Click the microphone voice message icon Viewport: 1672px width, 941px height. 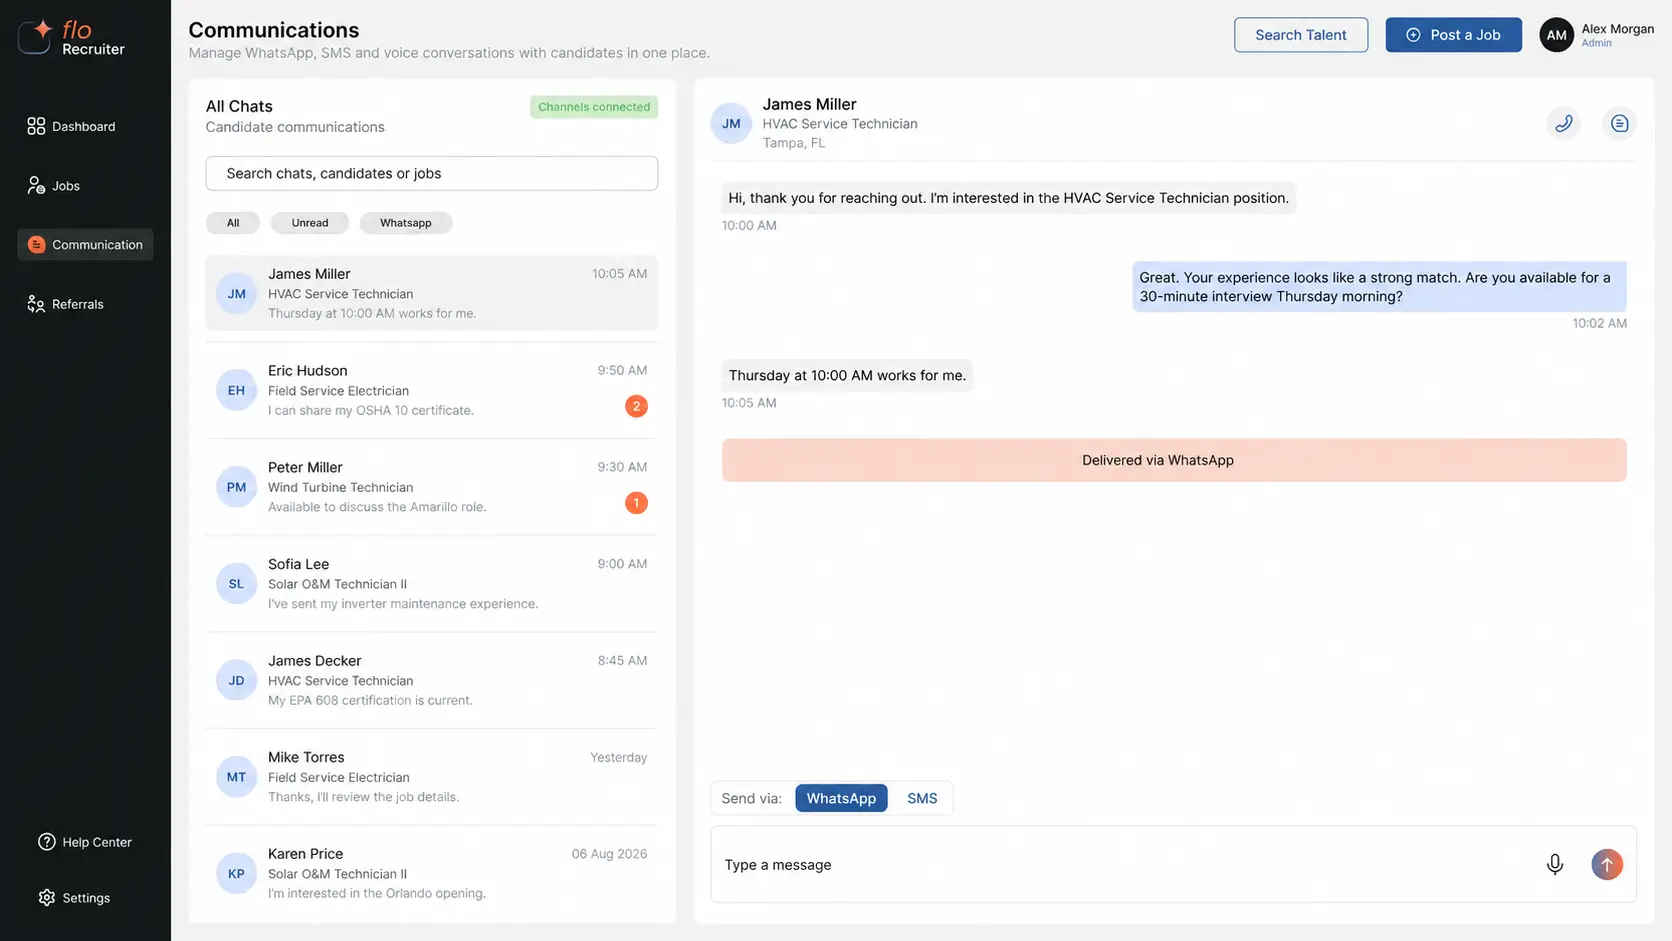click(x=1555, y=864)
